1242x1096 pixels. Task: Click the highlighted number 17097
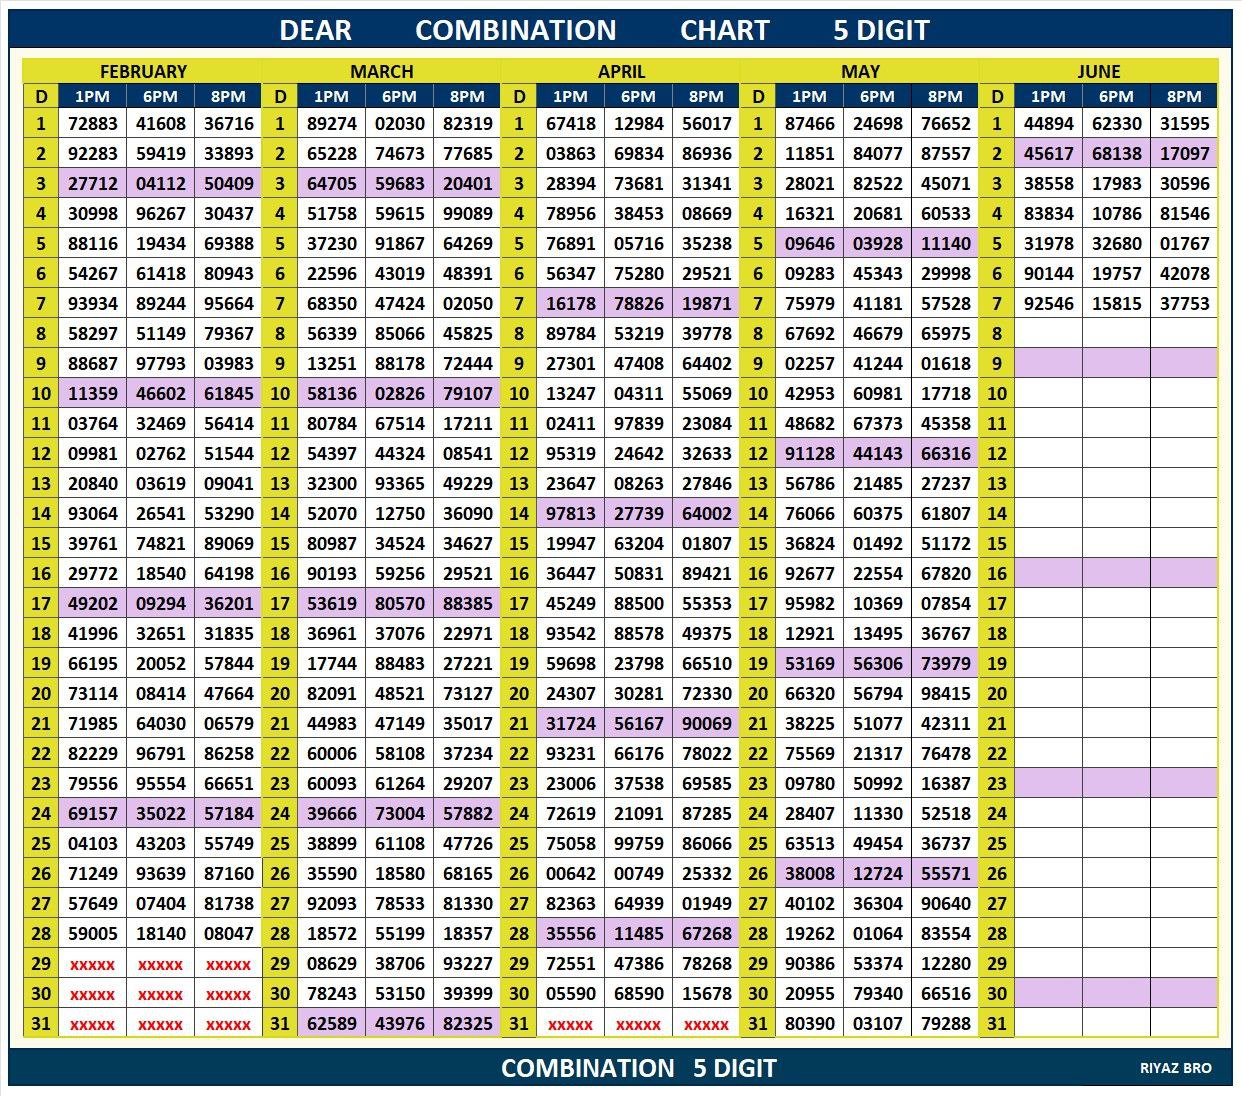[x=1184, y=154]
